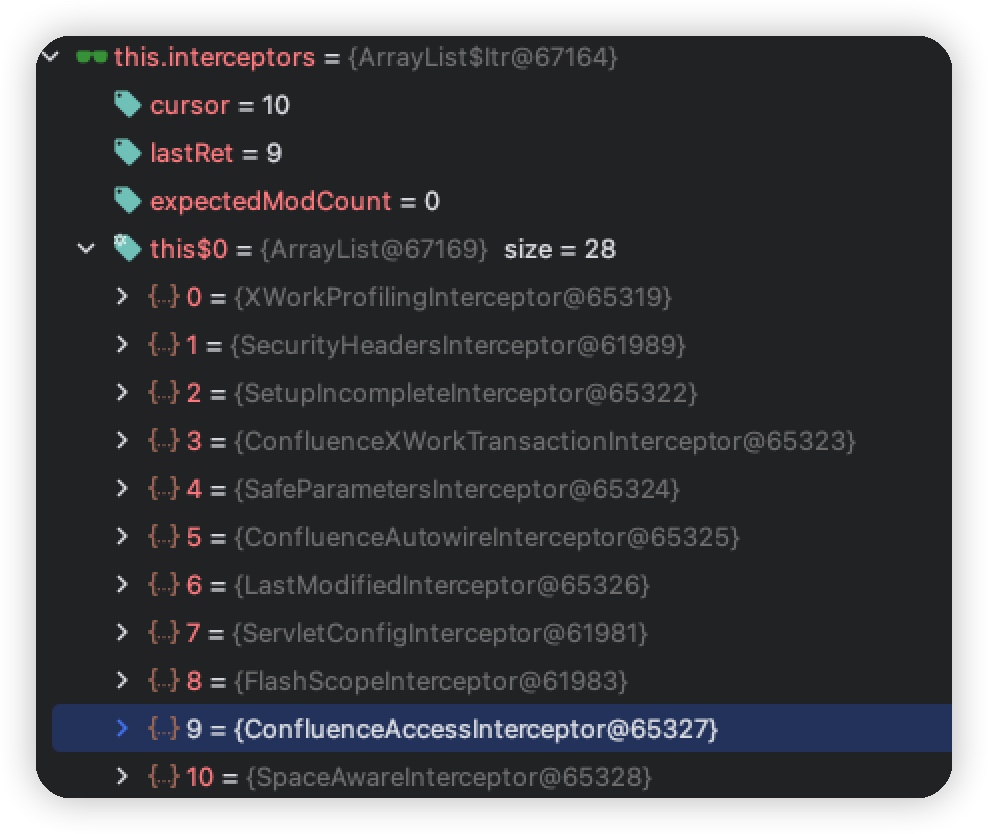Click the size = 28 label
This screenshot has height=834, width=988.
[560, 249]
